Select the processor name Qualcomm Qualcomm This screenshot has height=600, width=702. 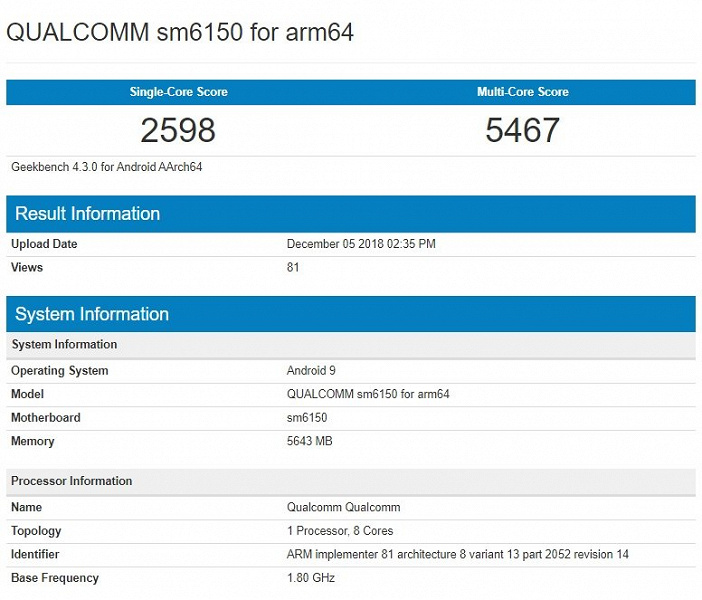[x=343, y=507]
